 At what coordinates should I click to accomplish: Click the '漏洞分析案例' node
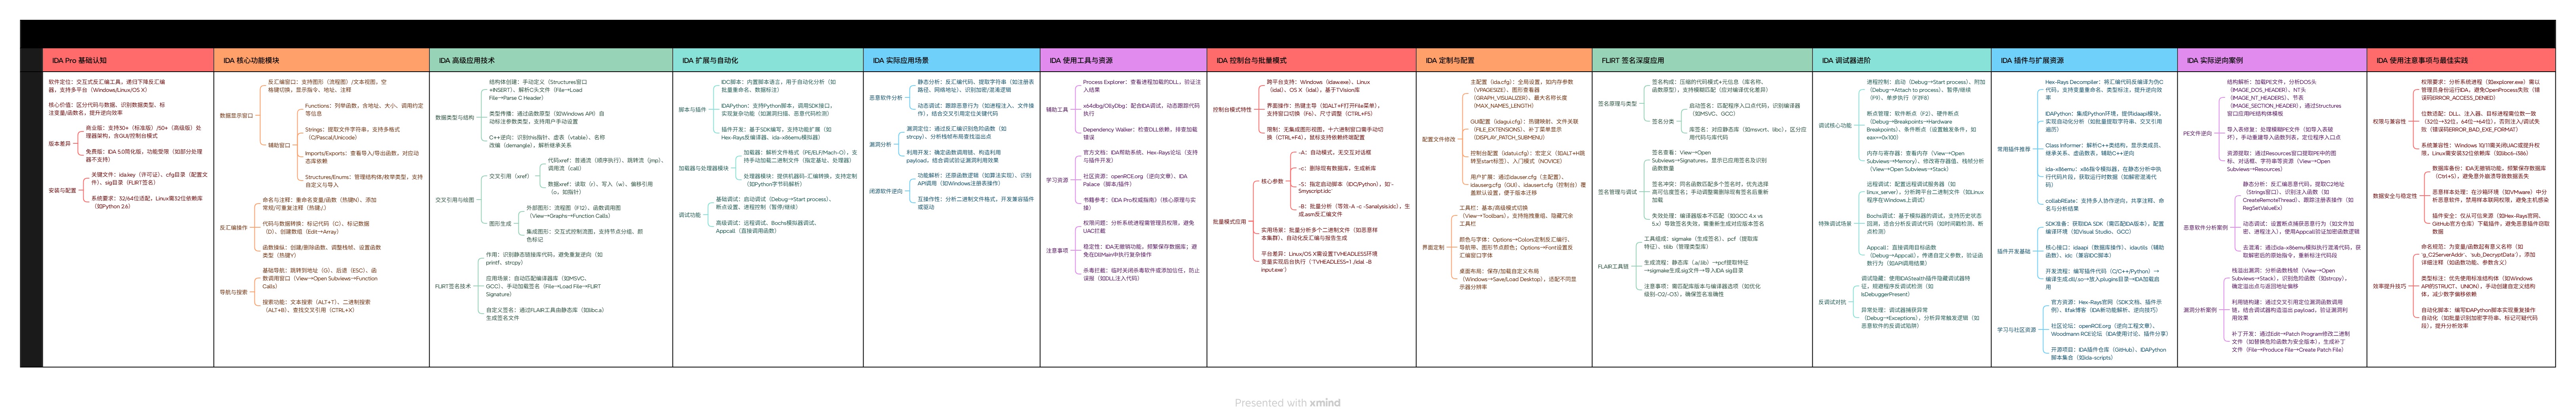click(x=2200, y=310)
